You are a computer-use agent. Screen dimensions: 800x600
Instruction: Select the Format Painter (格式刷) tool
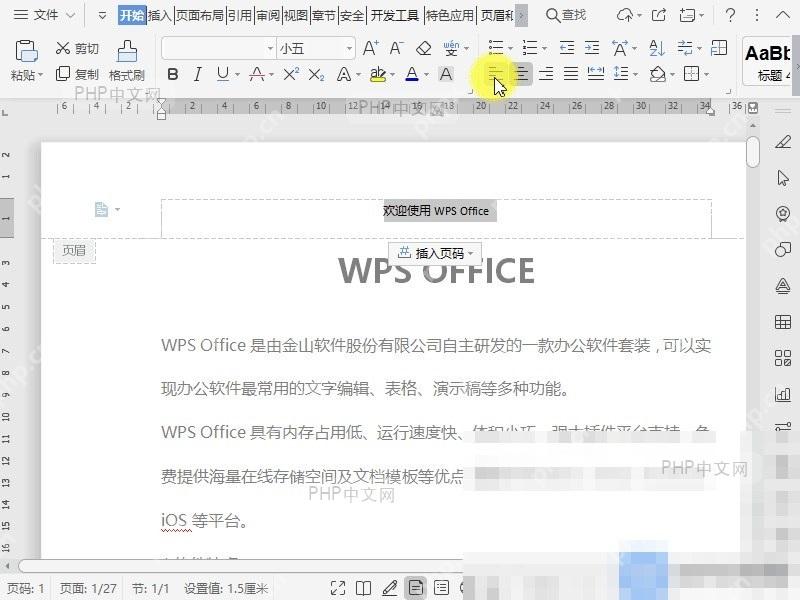(x=127, y=61)
